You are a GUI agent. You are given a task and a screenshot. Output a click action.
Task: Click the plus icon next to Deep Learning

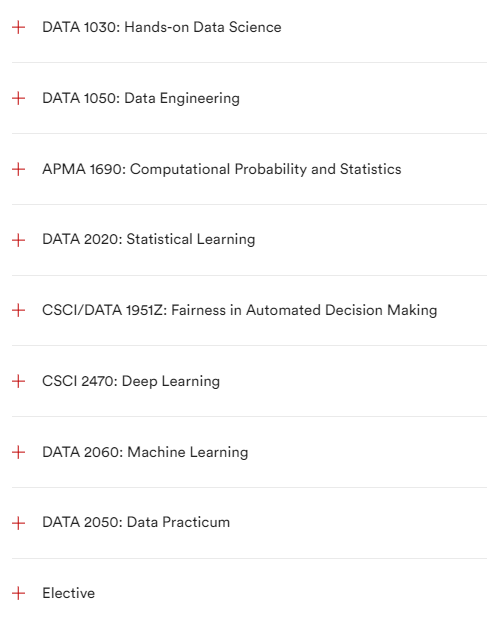click(x=18, y=381)
